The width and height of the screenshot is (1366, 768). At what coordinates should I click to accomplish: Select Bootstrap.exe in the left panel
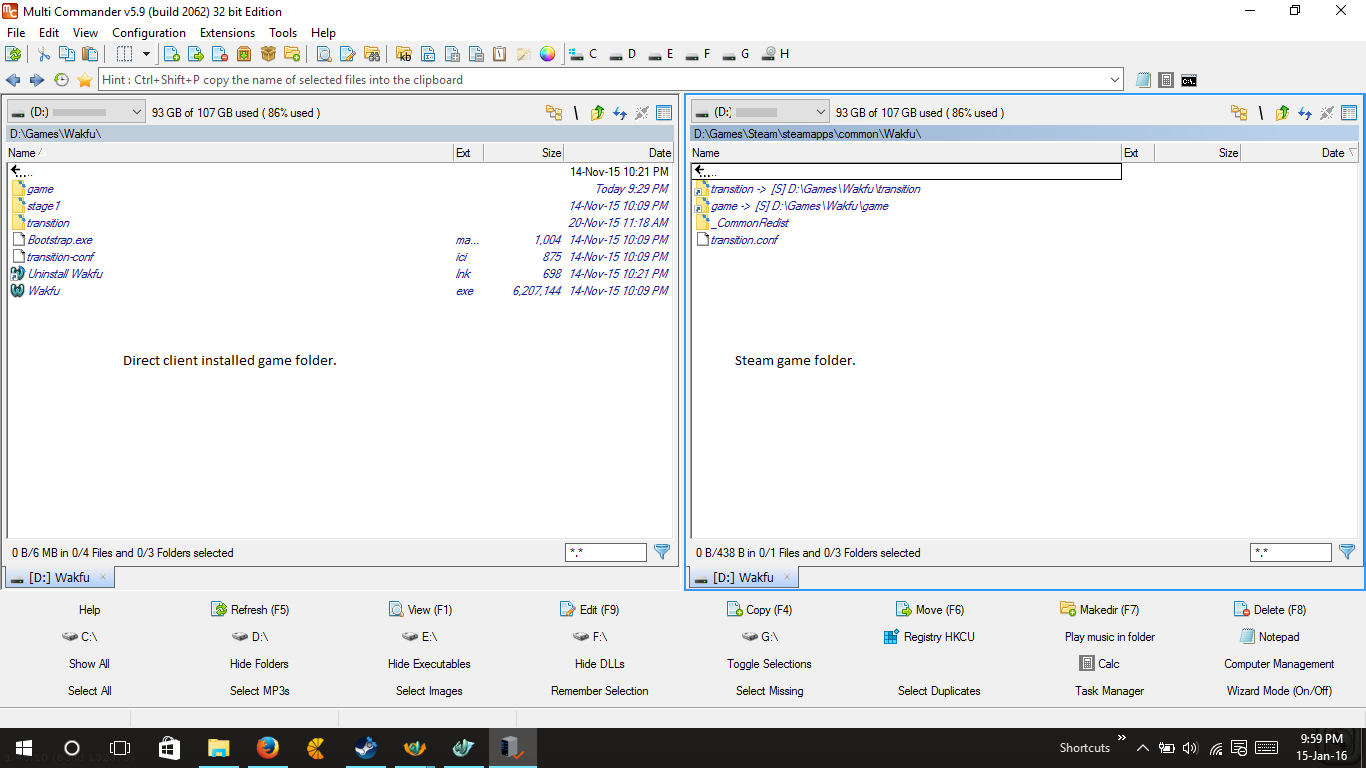pyautogui.click(x=60, y=240)
